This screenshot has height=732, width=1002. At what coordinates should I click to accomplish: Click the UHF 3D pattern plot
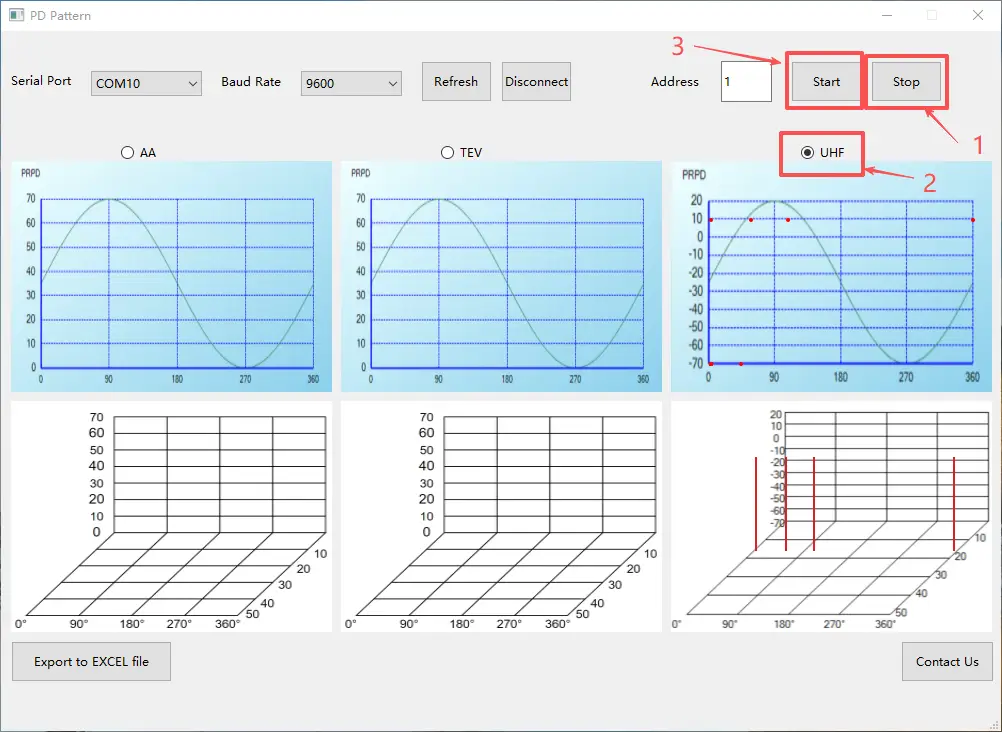(x=831, y=517)
